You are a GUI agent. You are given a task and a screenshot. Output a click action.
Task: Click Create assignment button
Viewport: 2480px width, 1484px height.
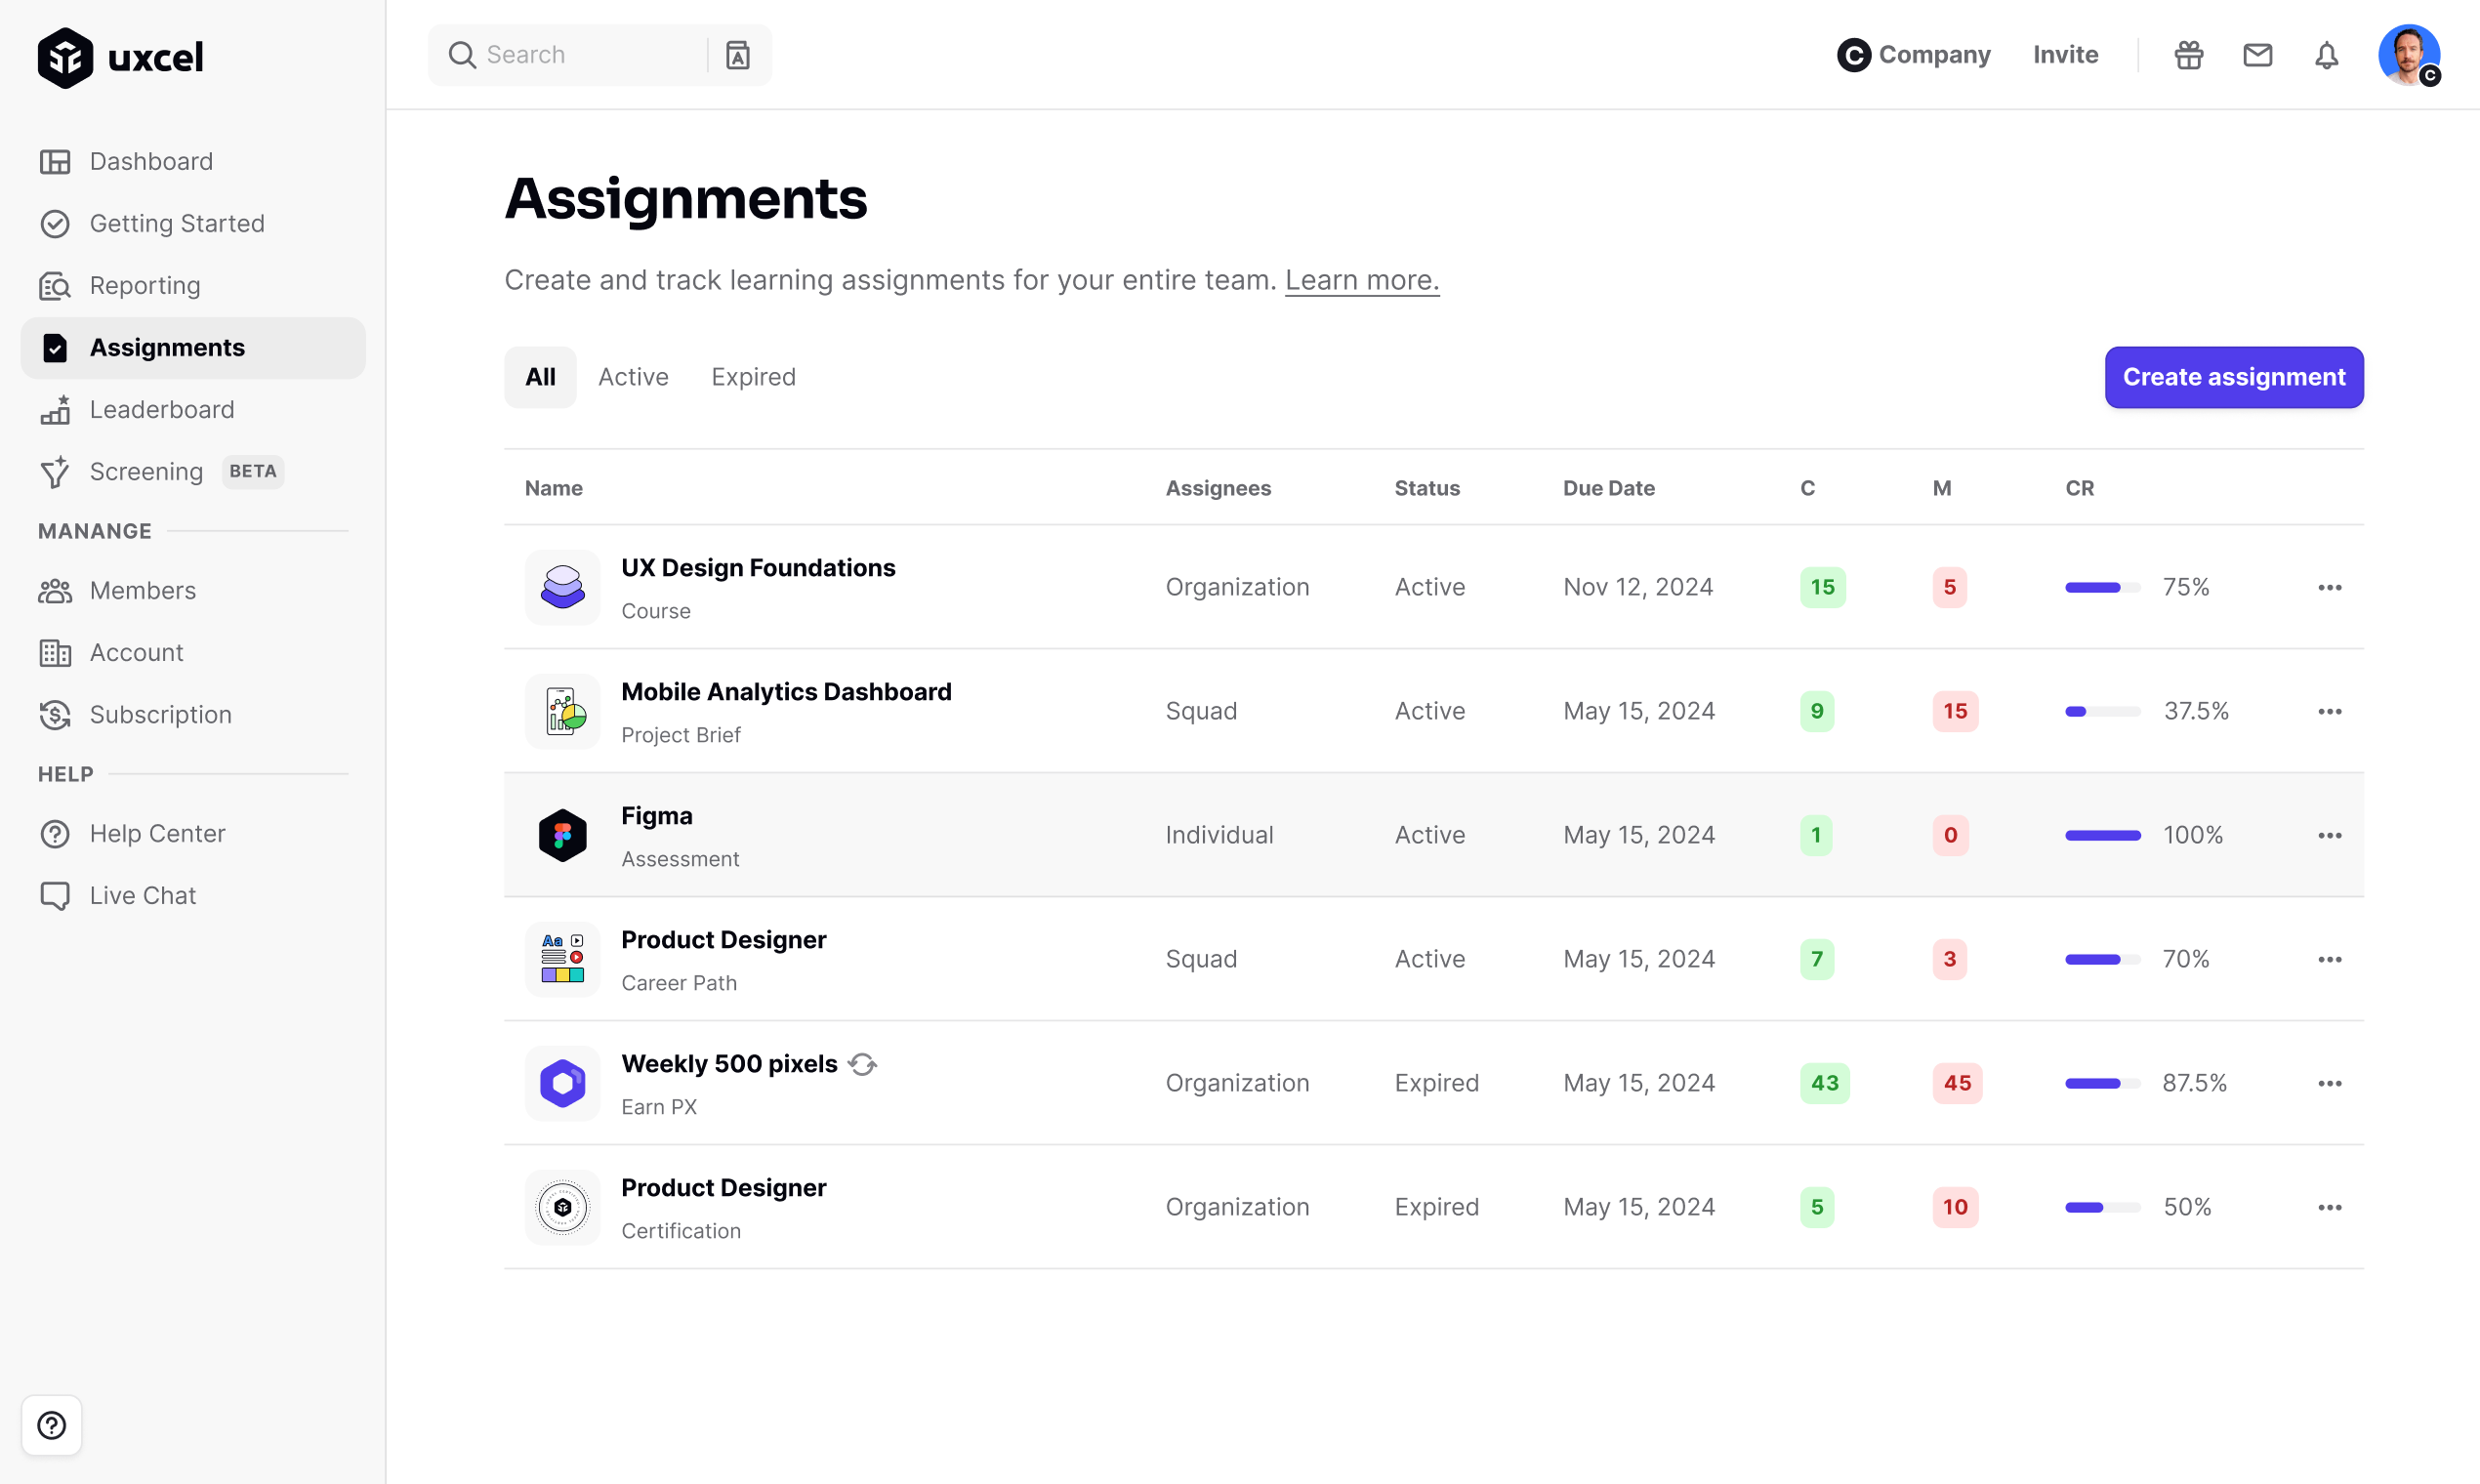[x=2233, y=377]
